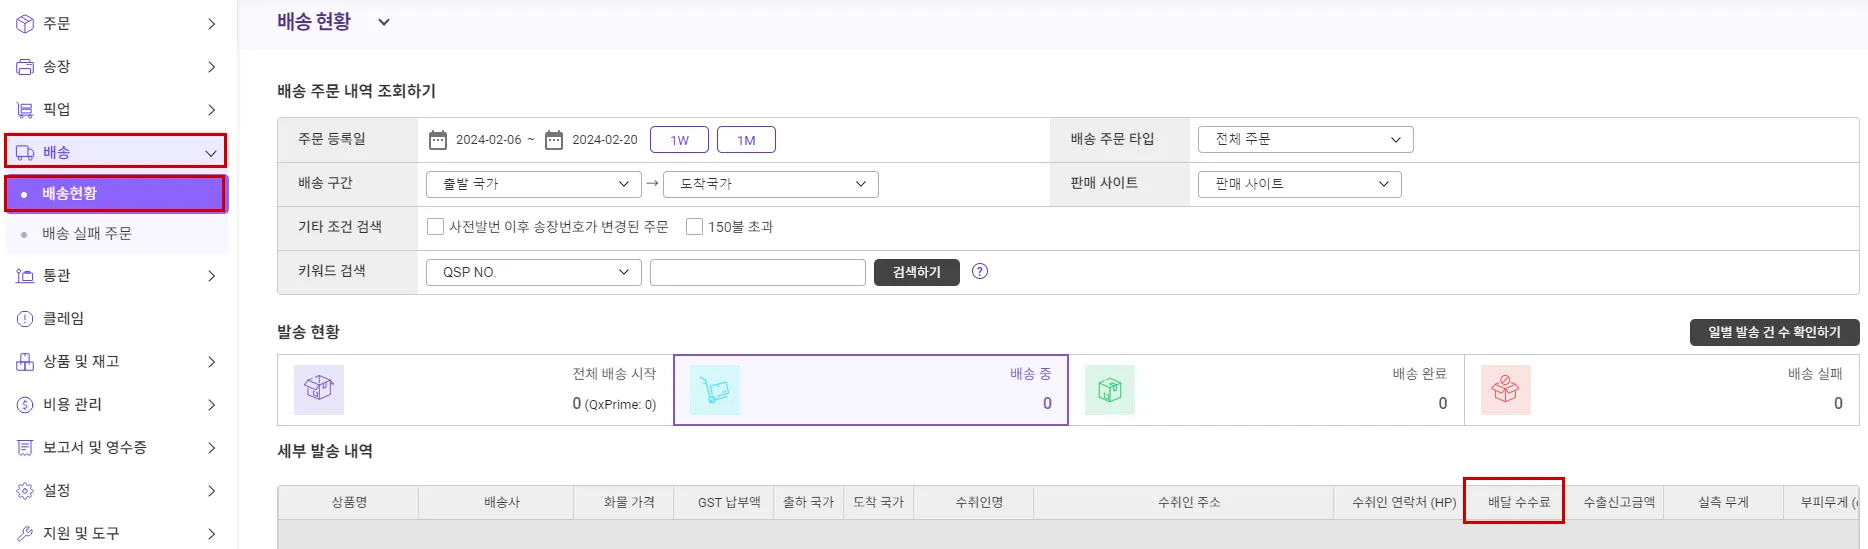
Task: Click the 배송 완료 green package icon
Action: click(x=1110, y=389)
